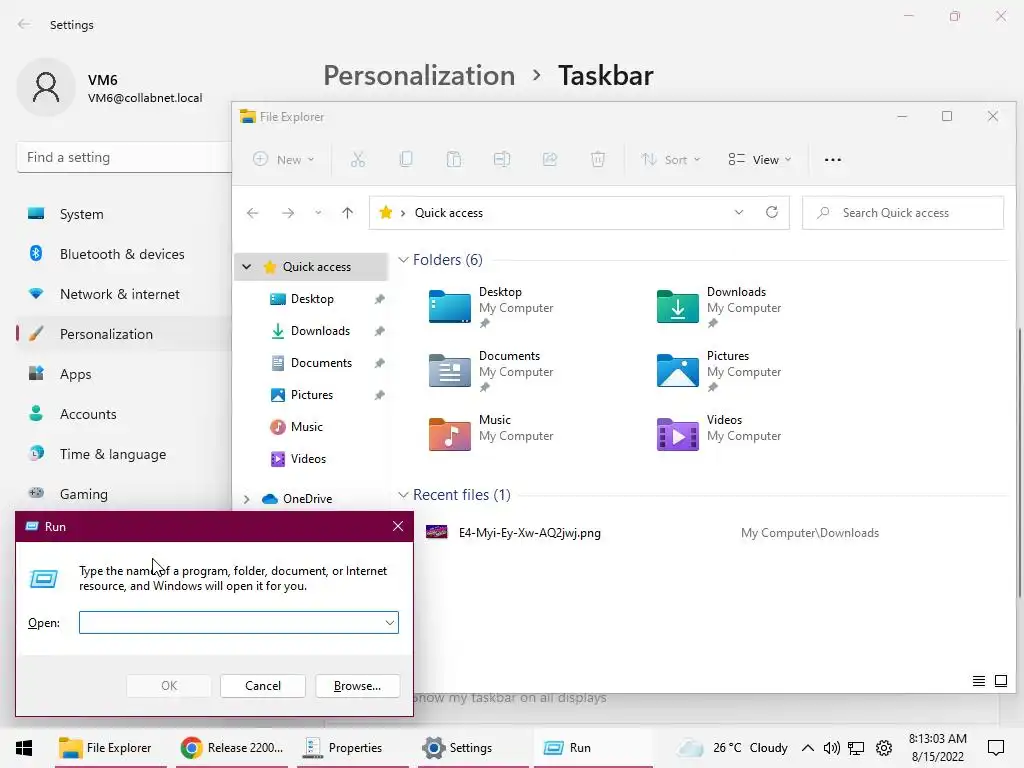
Task: Click Cancel in the Run dialog
Action: [x=263, y=686]
